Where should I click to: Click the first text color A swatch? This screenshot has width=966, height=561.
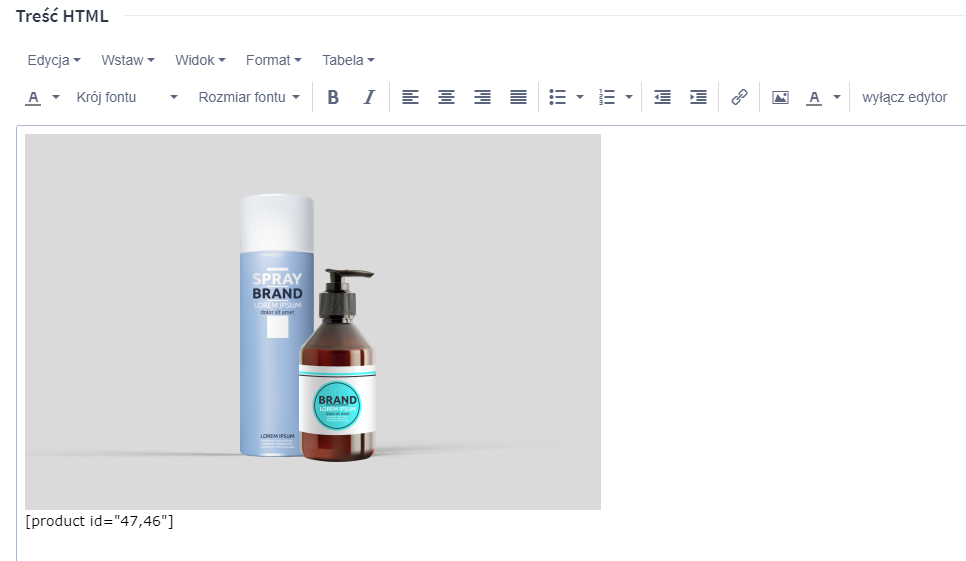tap(33, 97)
